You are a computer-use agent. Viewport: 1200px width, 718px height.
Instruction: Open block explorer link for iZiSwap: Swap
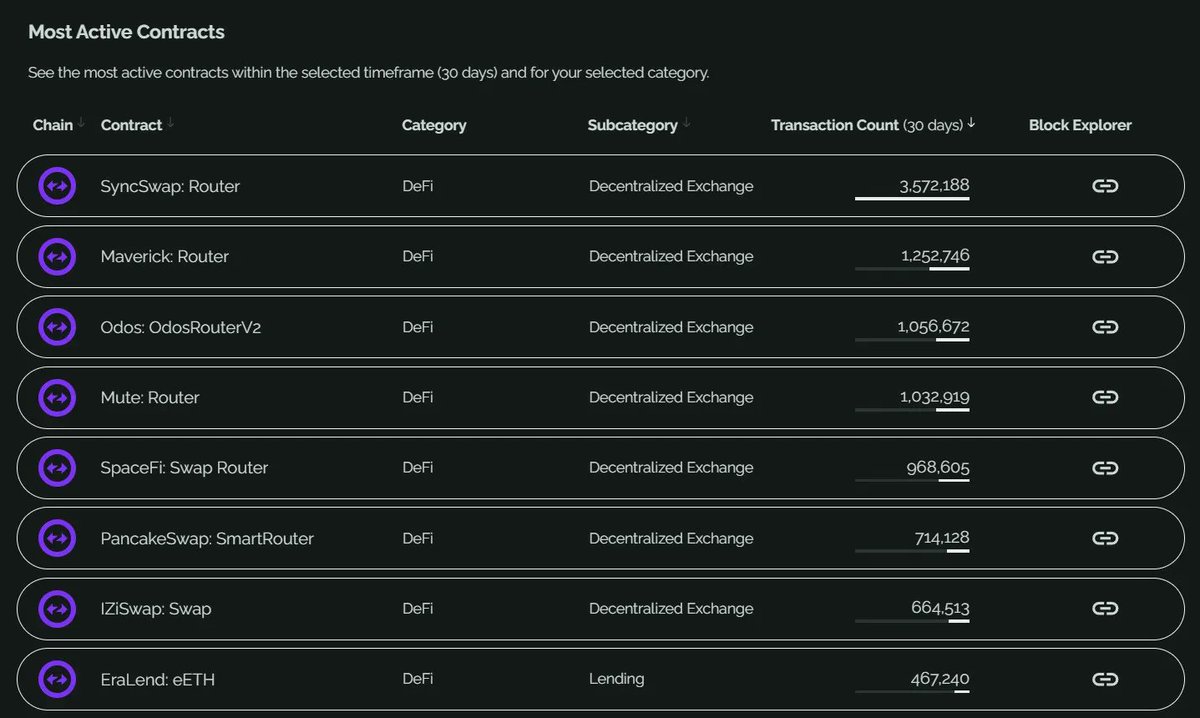pos(1104,608)
